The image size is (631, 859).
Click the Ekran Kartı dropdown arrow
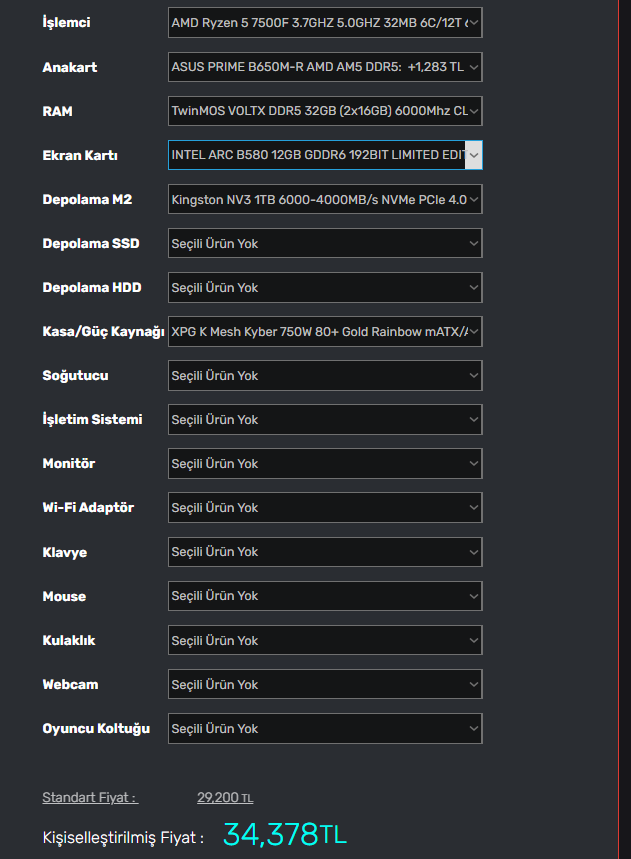tap(474, 155)
